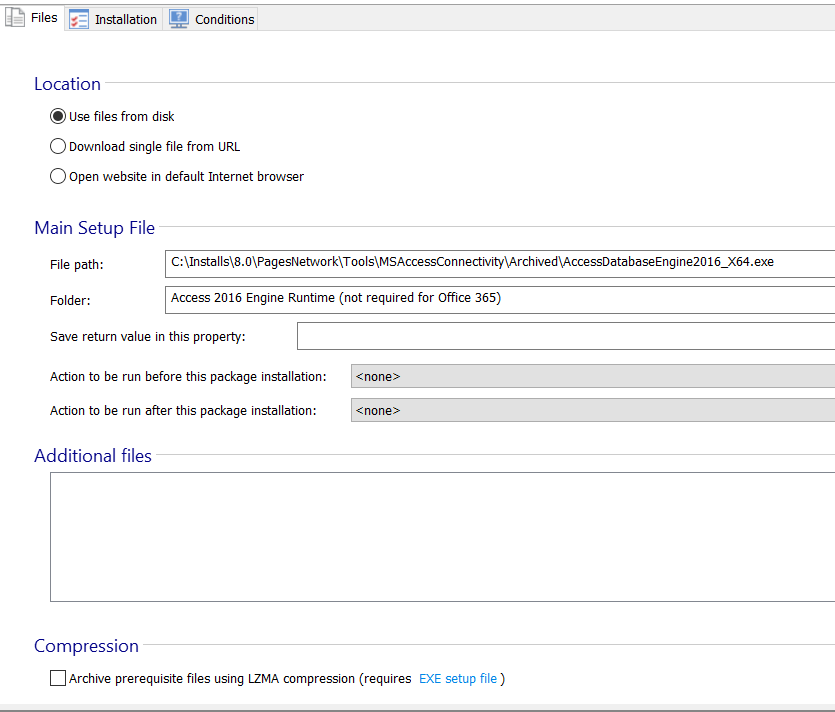Follow the 'EXE setup file' link
The image size is (835, 712).
(457, 679)
